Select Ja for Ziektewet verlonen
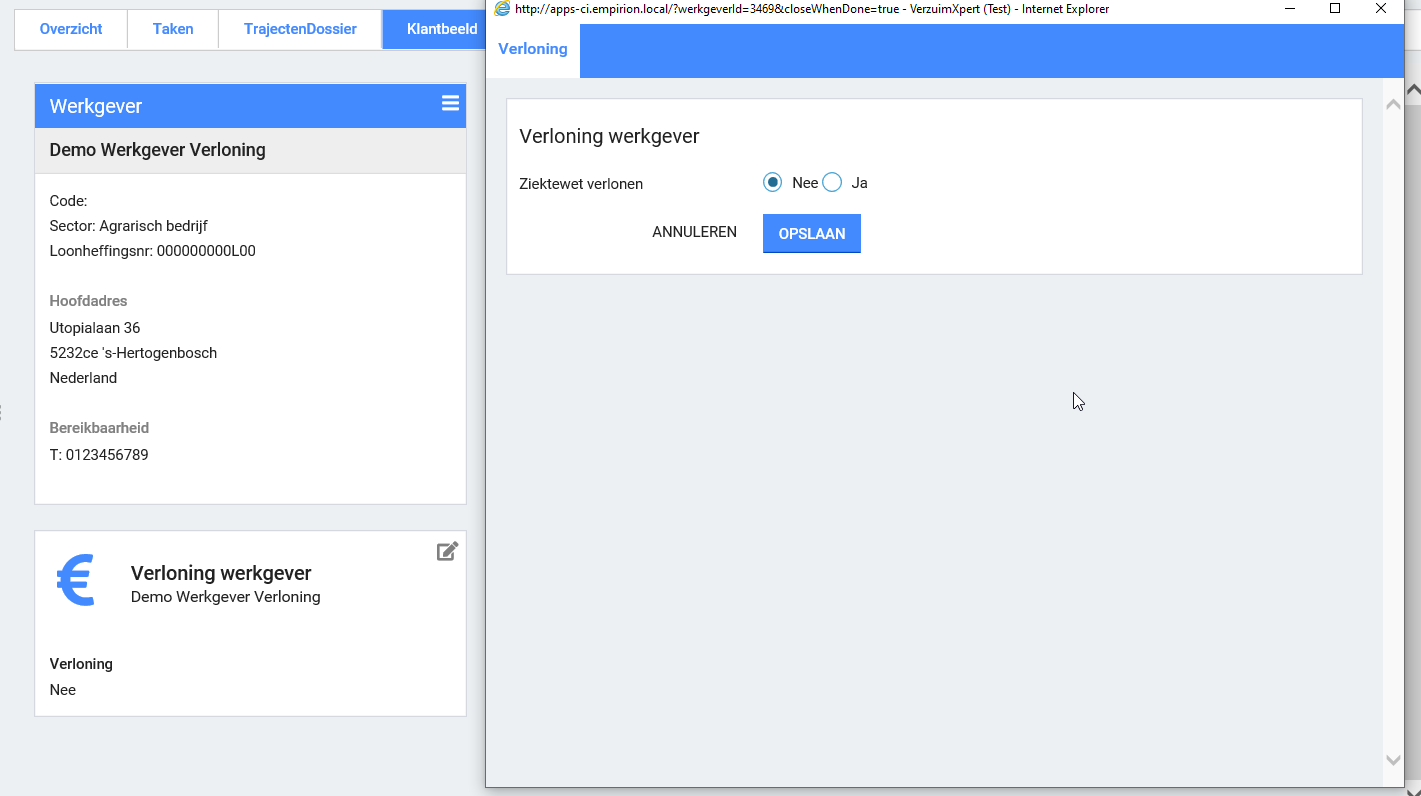Screen dimensions: 1421x796 pyautogui.click(x=832, y=183)
